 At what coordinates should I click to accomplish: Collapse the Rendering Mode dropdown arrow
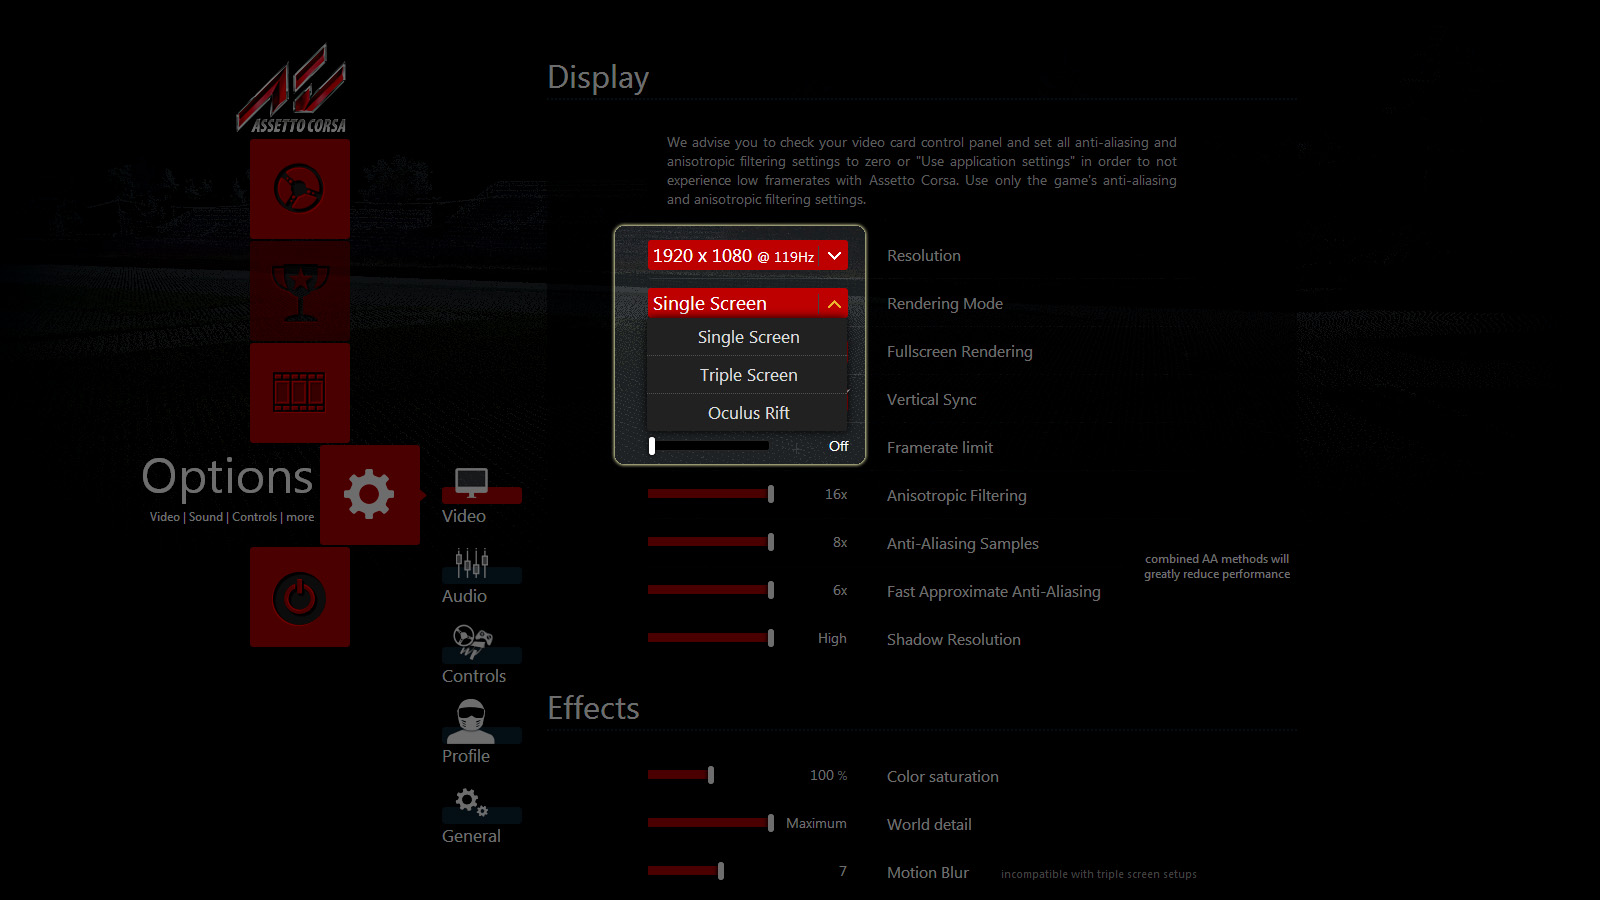(x=834, y=304)
